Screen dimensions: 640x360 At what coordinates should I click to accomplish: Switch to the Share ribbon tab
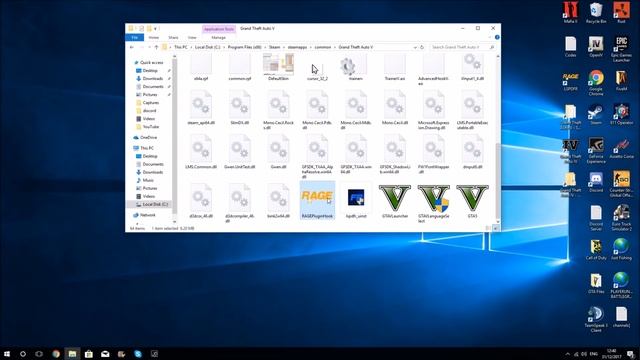[x=173, y=38]
